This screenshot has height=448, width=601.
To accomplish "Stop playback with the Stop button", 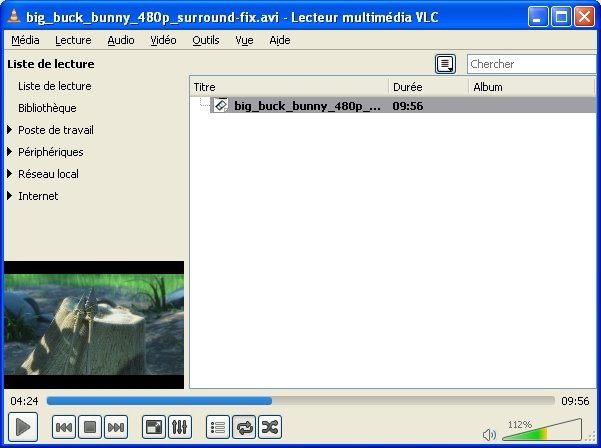I will 90,427.
